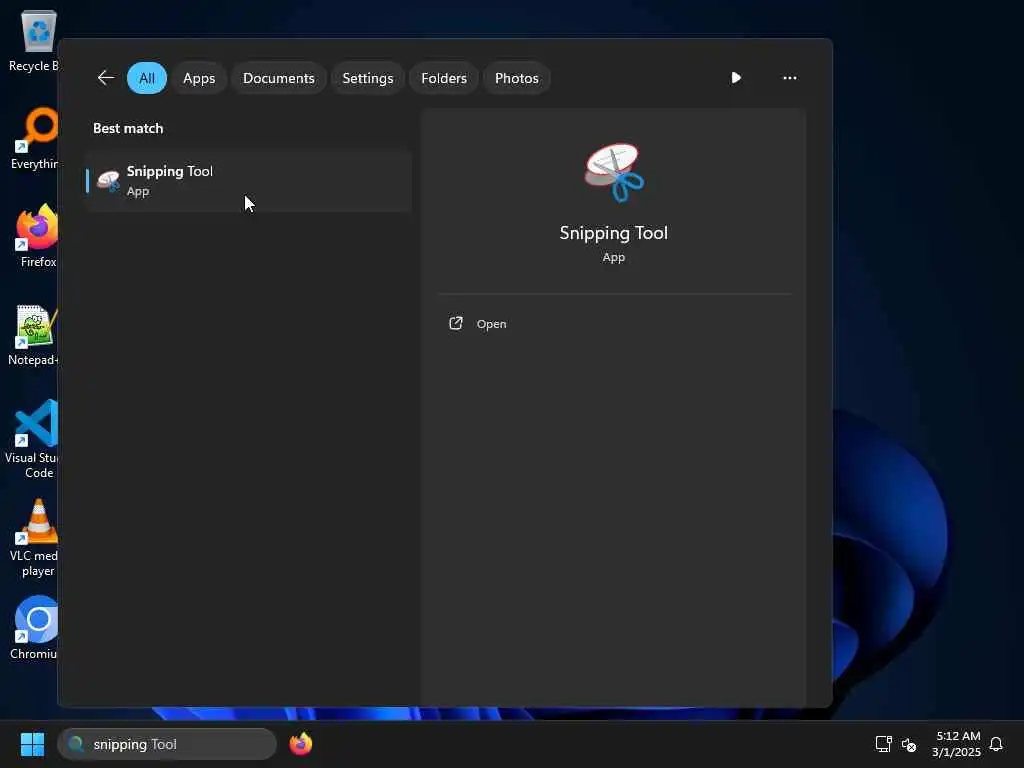
Task: Select the All filter tab
Action: tap(147, 78)
